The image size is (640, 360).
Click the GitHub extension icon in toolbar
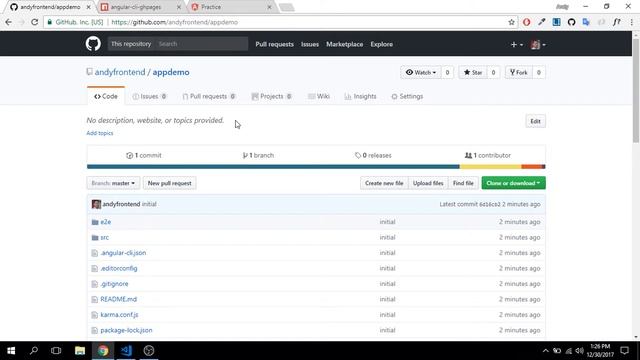(571, 22)
